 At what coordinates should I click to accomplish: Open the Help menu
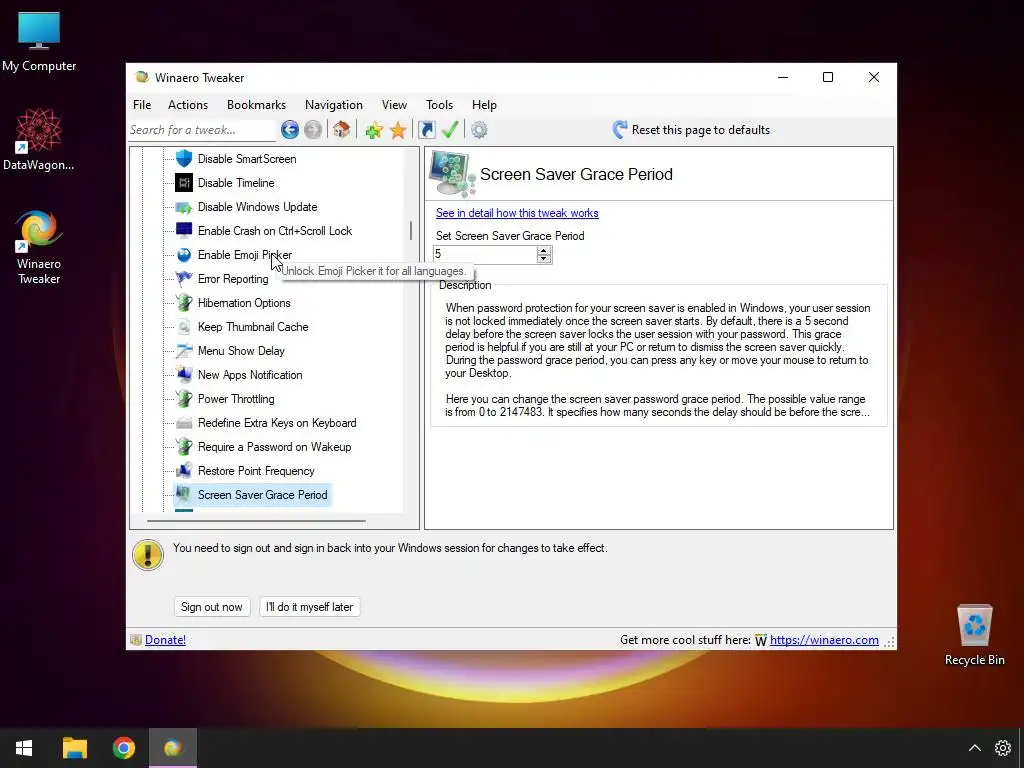(x=484, y=104)
